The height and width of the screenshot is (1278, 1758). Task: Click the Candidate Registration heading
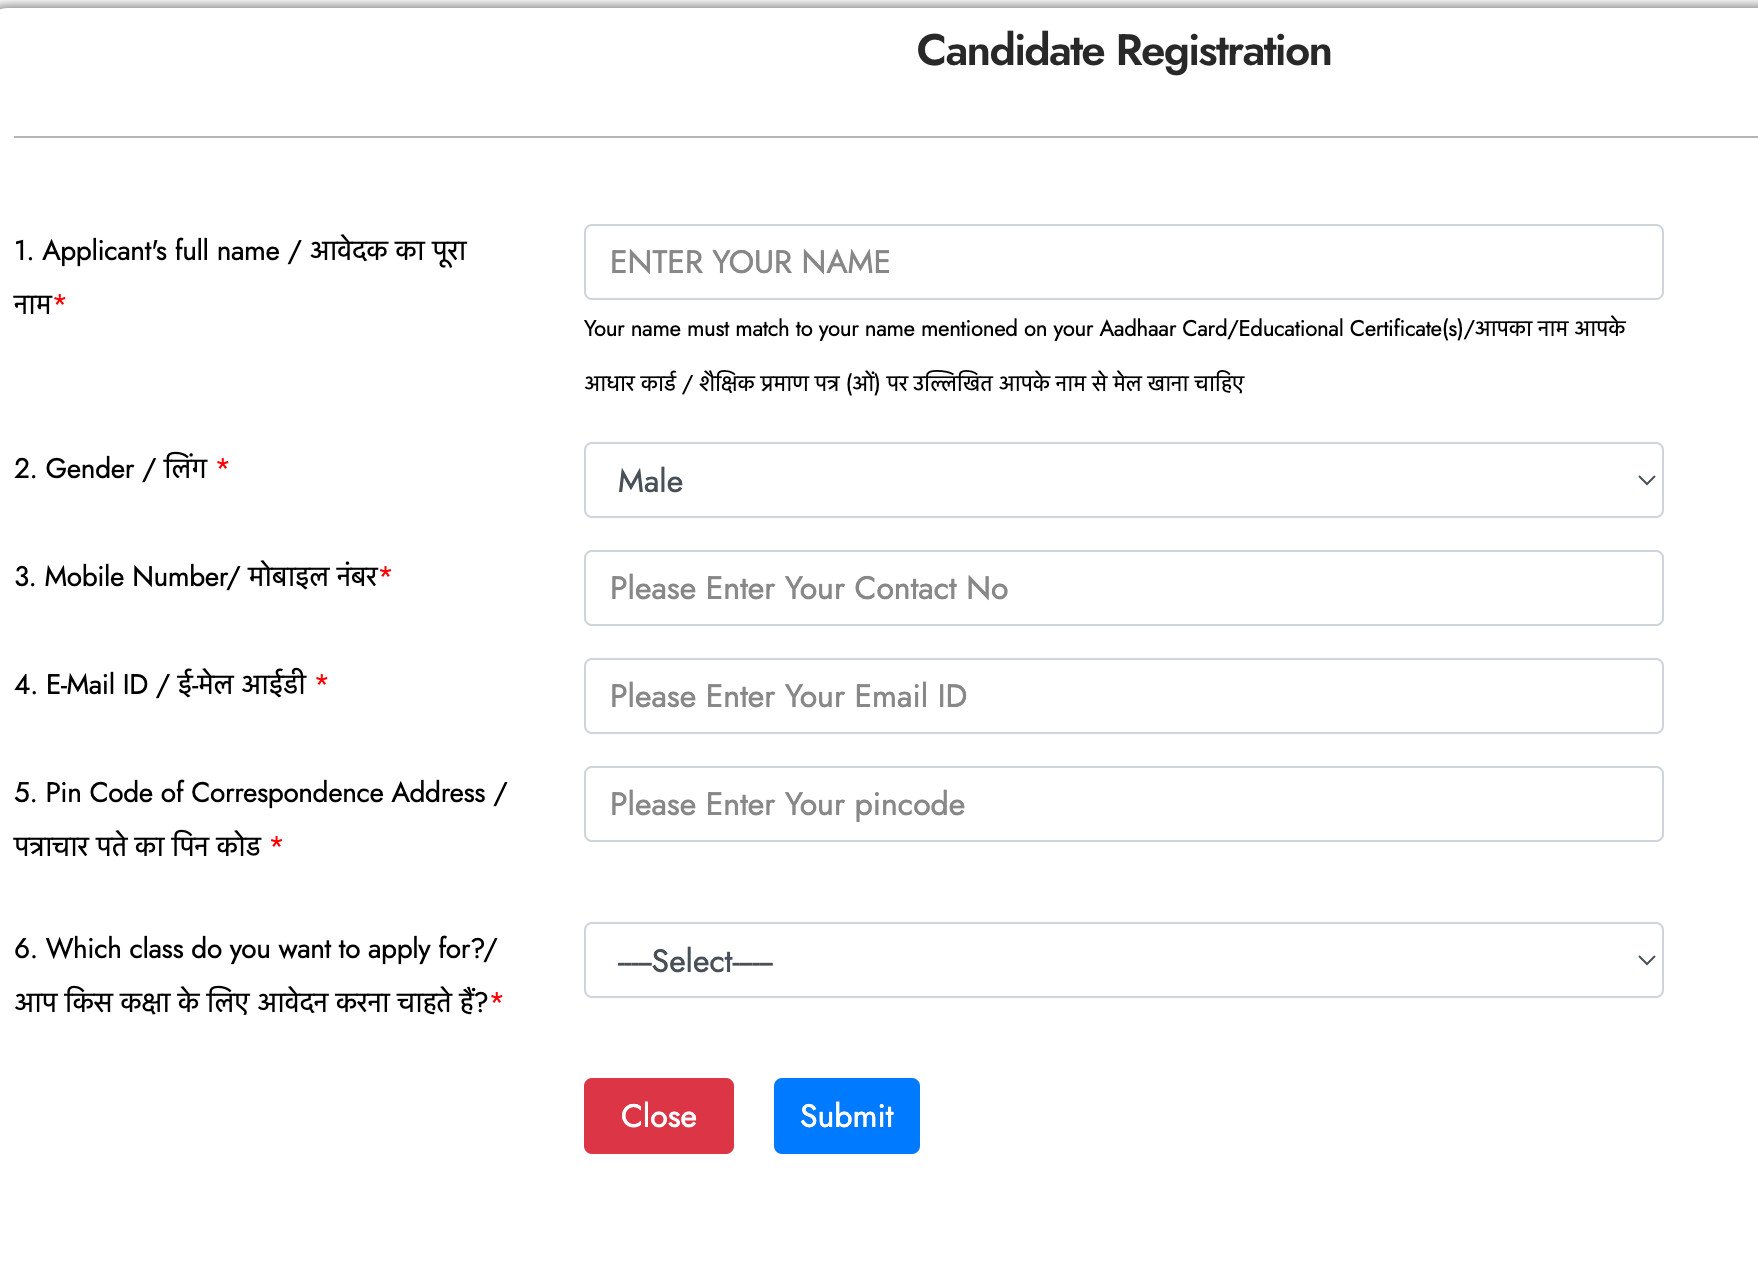tap(1123, 51)
